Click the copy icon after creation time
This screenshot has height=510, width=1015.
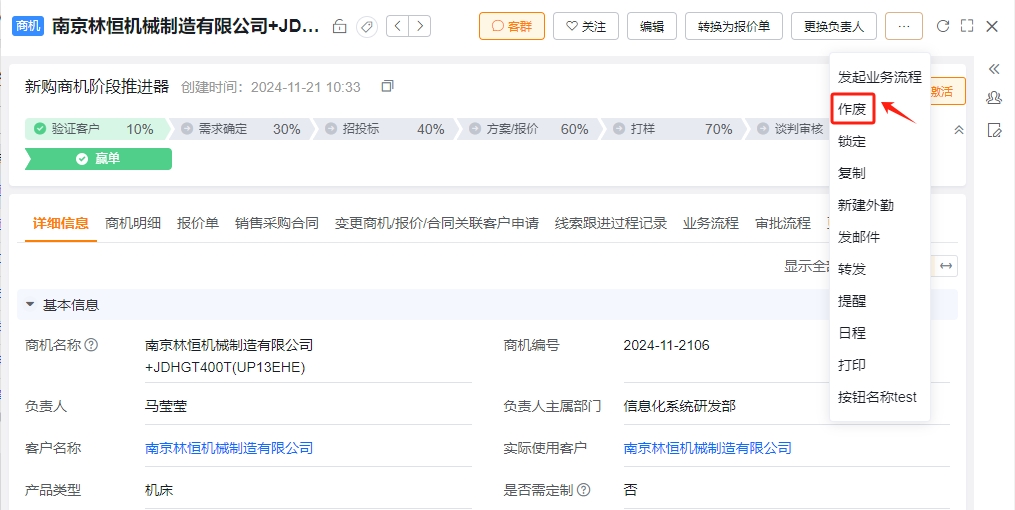[387, 86]
